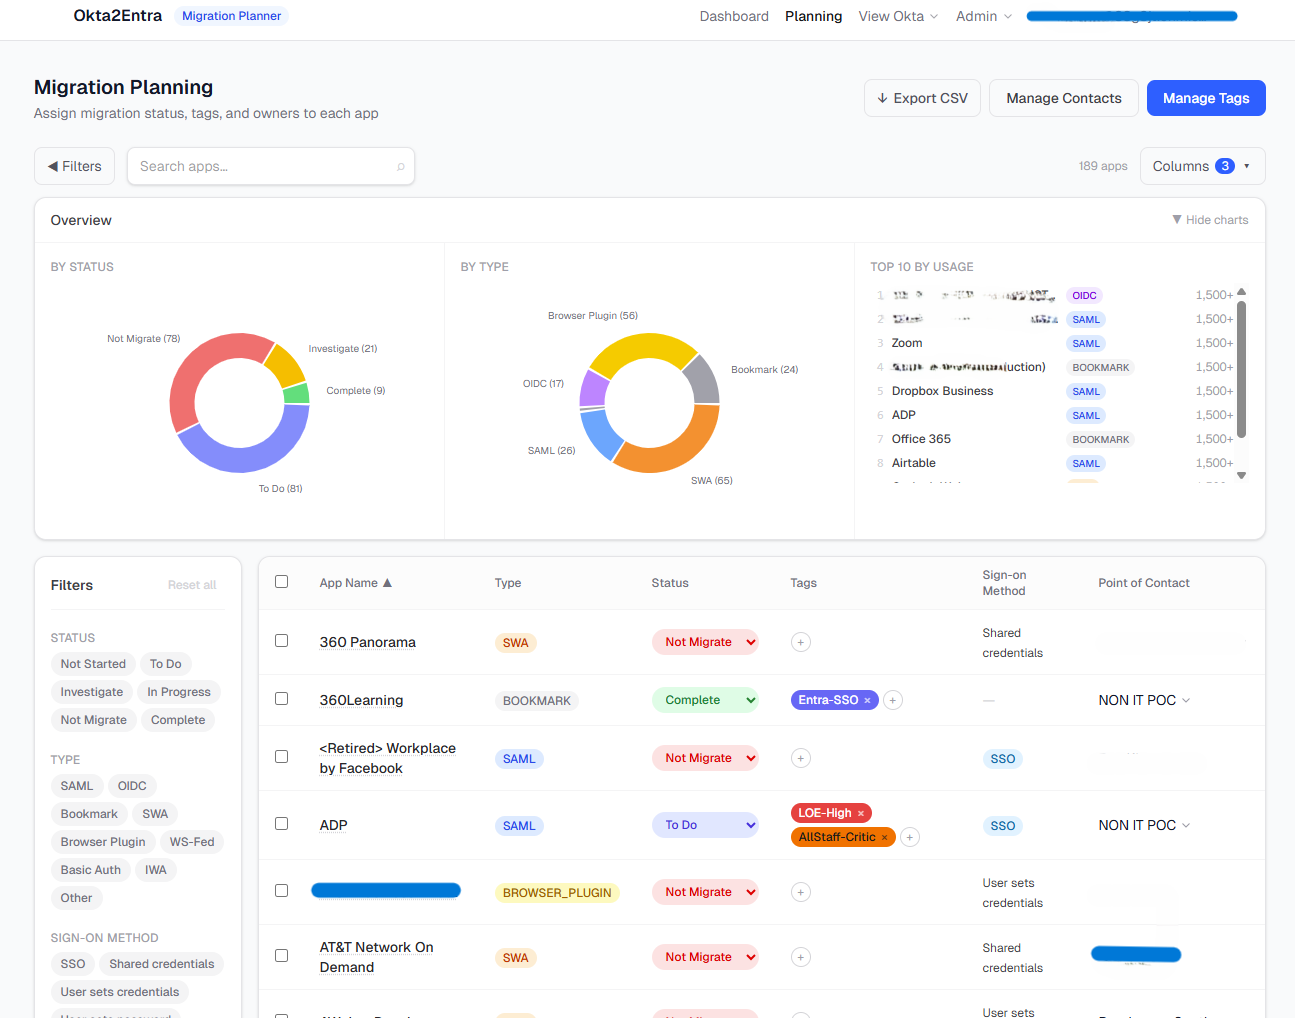The height and width of the screenshot is (1018, 1295).
Task: Open status dropdown for Retired Workplace
Action: 705,758
